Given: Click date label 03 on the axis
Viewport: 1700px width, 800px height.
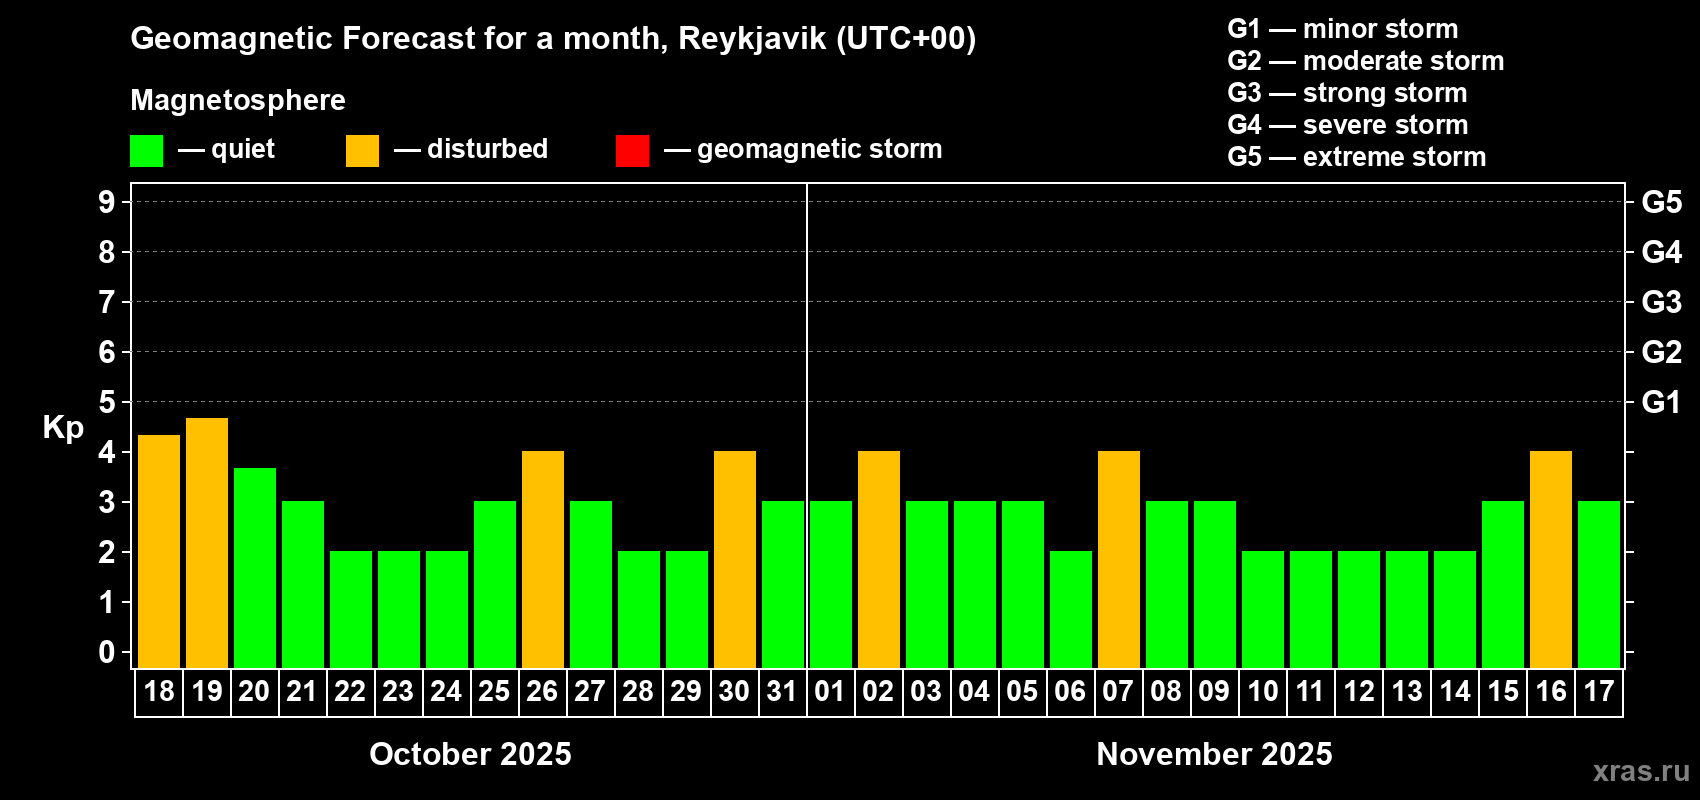Looking at the screenshot, I should 926,691.
